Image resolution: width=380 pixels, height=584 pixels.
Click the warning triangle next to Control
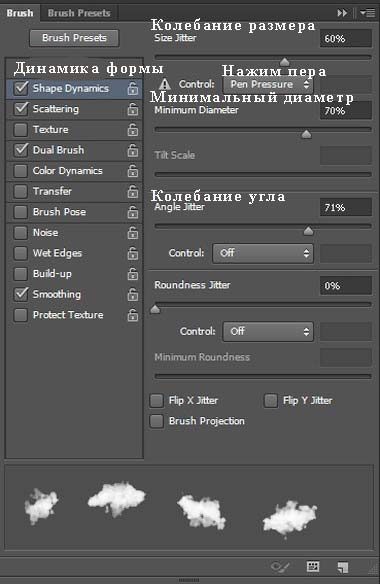[164, 84]
